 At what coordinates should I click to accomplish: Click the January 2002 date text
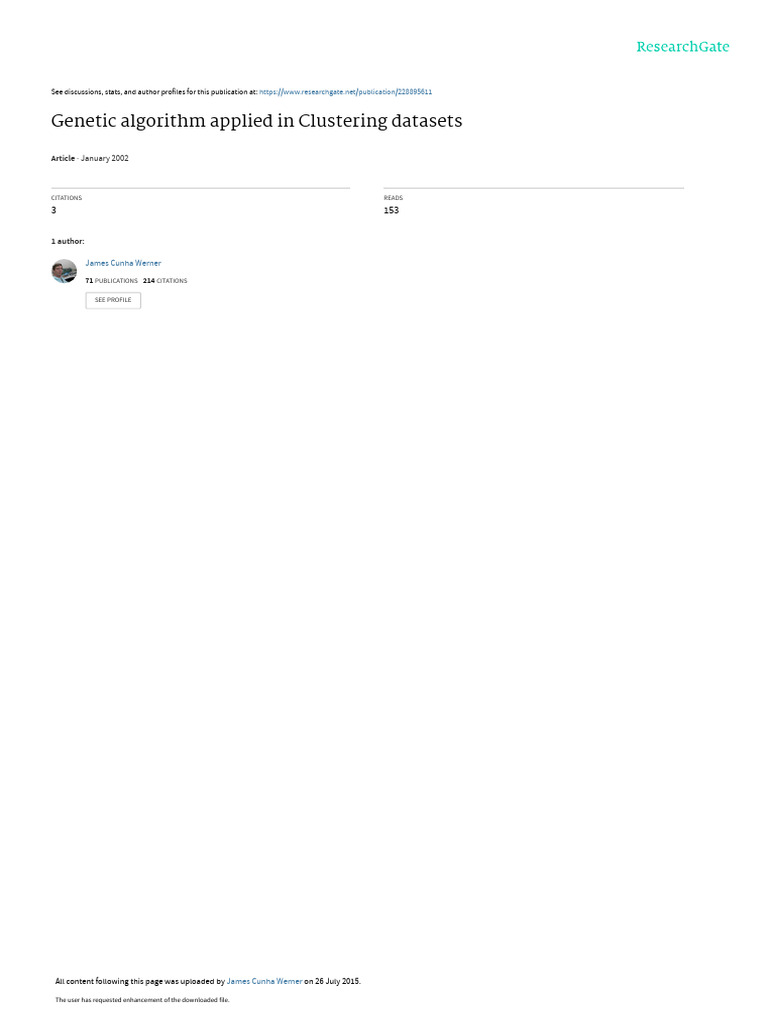pyautogui.click(x=104, y=158)
